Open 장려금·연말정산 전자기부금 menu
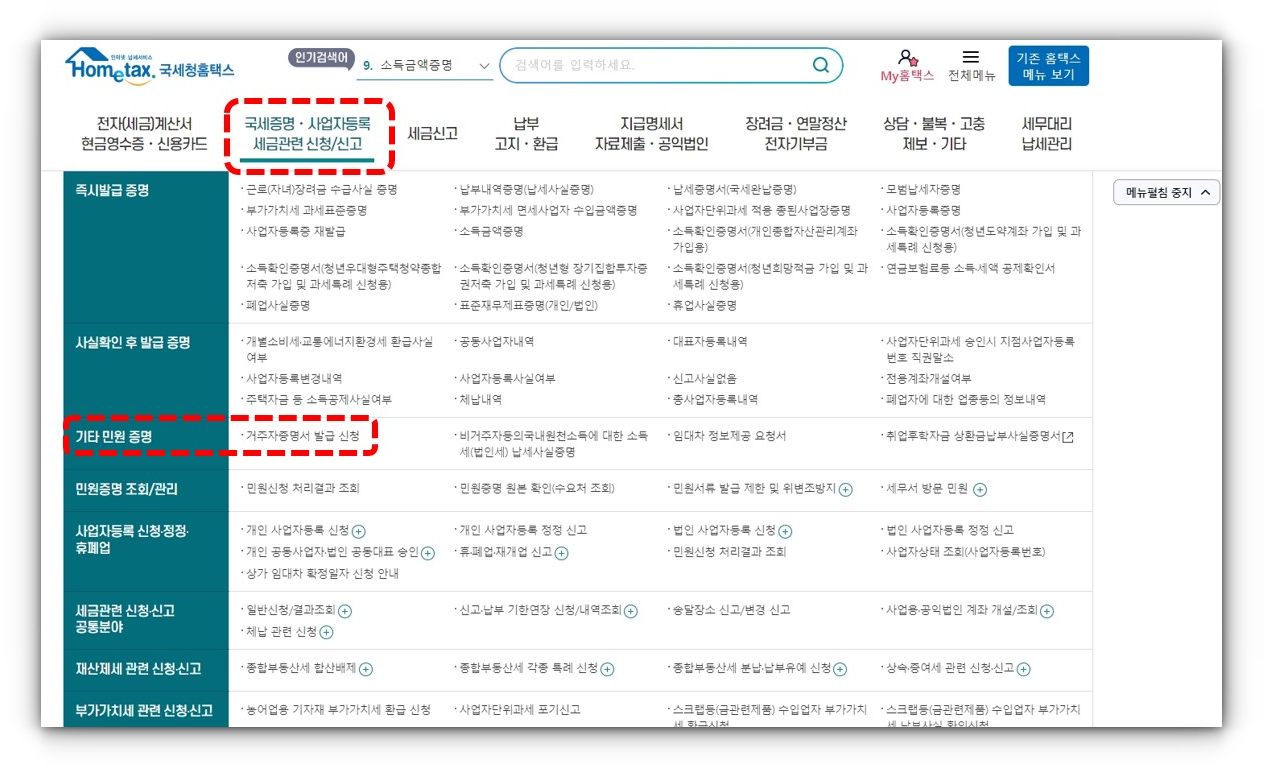 tap(796, 134)
